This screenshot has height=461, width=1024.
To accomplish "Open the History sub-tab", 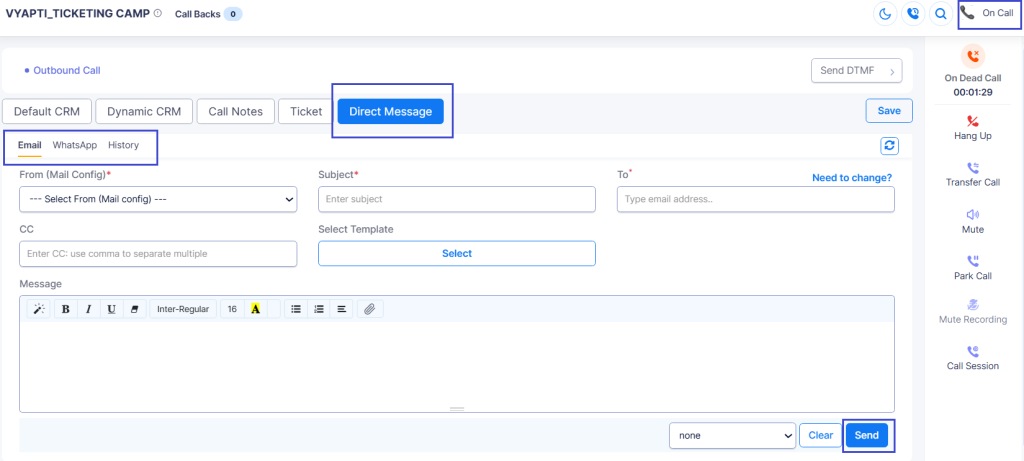I will 123,145.
